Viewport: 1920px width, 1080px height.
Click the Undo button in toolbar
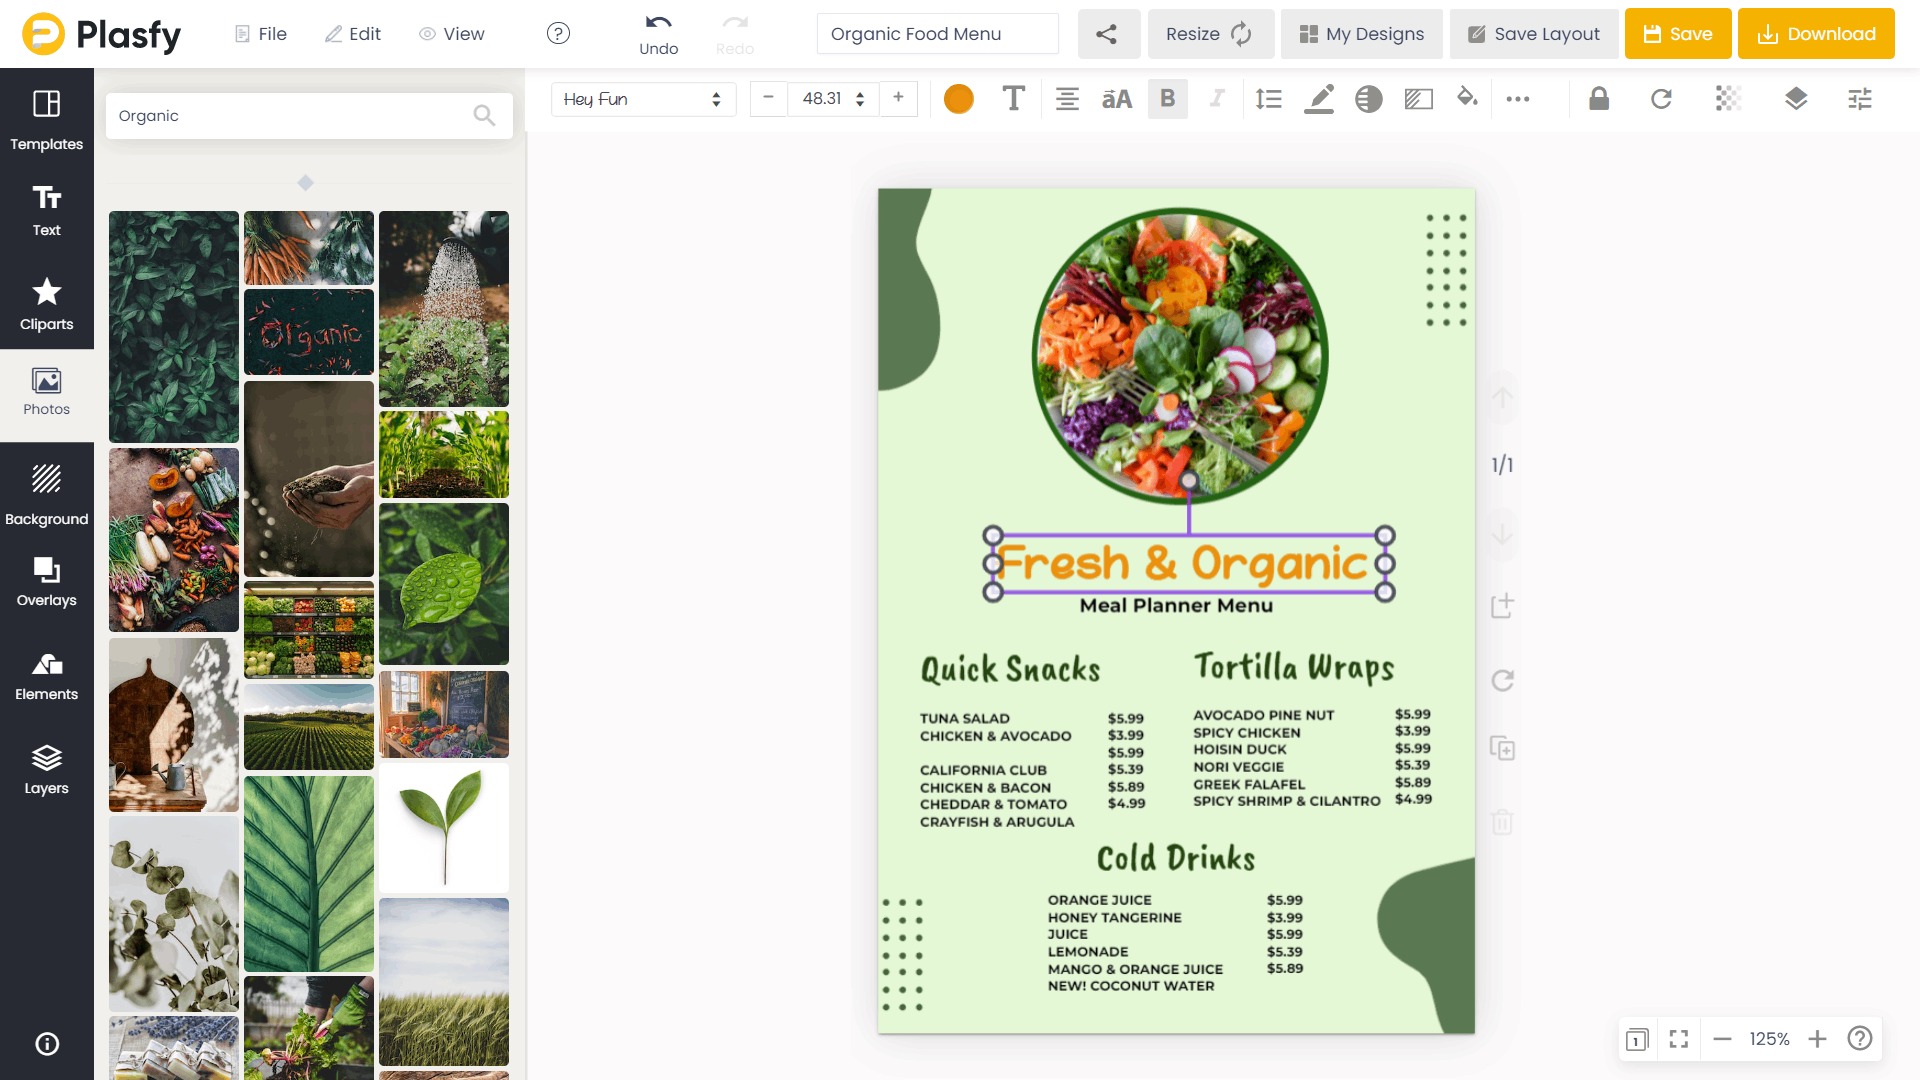658,33
